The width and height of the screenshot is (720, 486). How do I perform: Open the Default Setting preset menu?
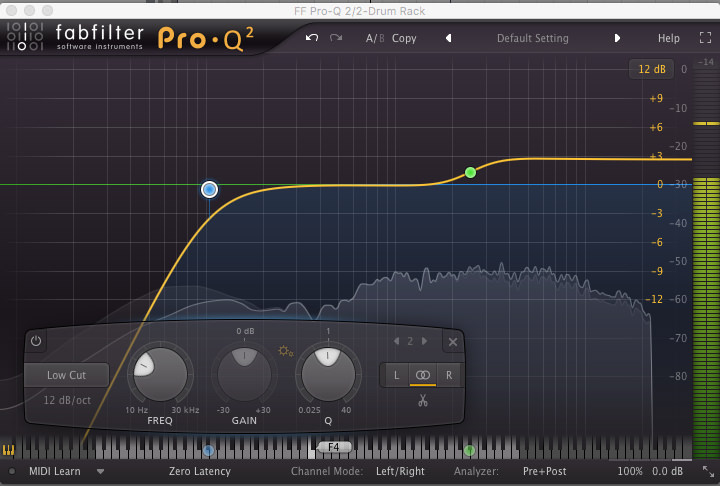point(533,38)
